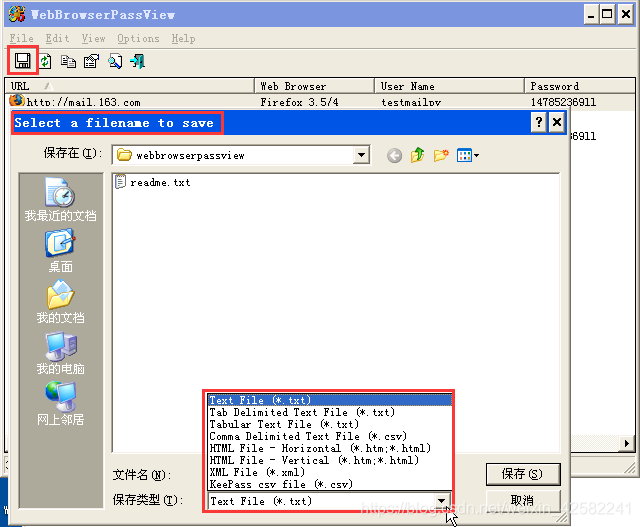This screenshot has width=640, height=527.
Task: Click the Refresh toolbar icon
Action: pyautogui.click(x=45, y=62)
